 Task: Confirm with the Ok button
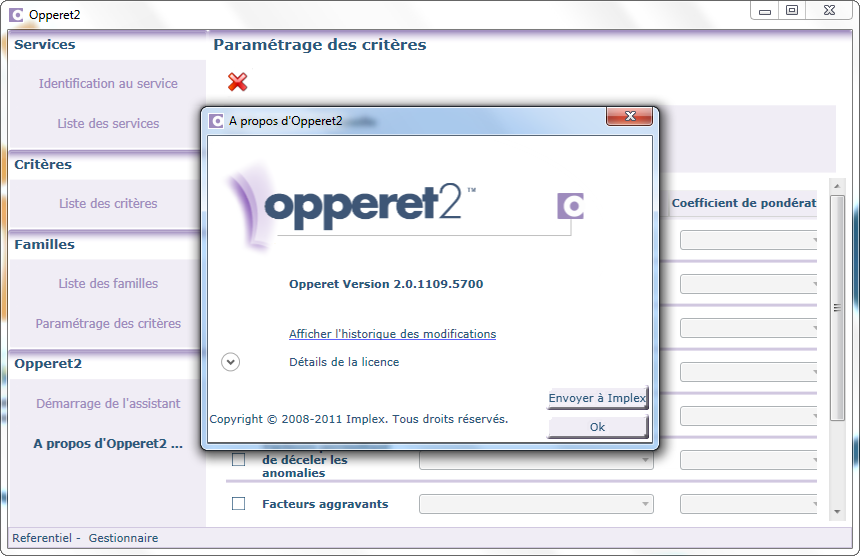click(x=598, y=427)
